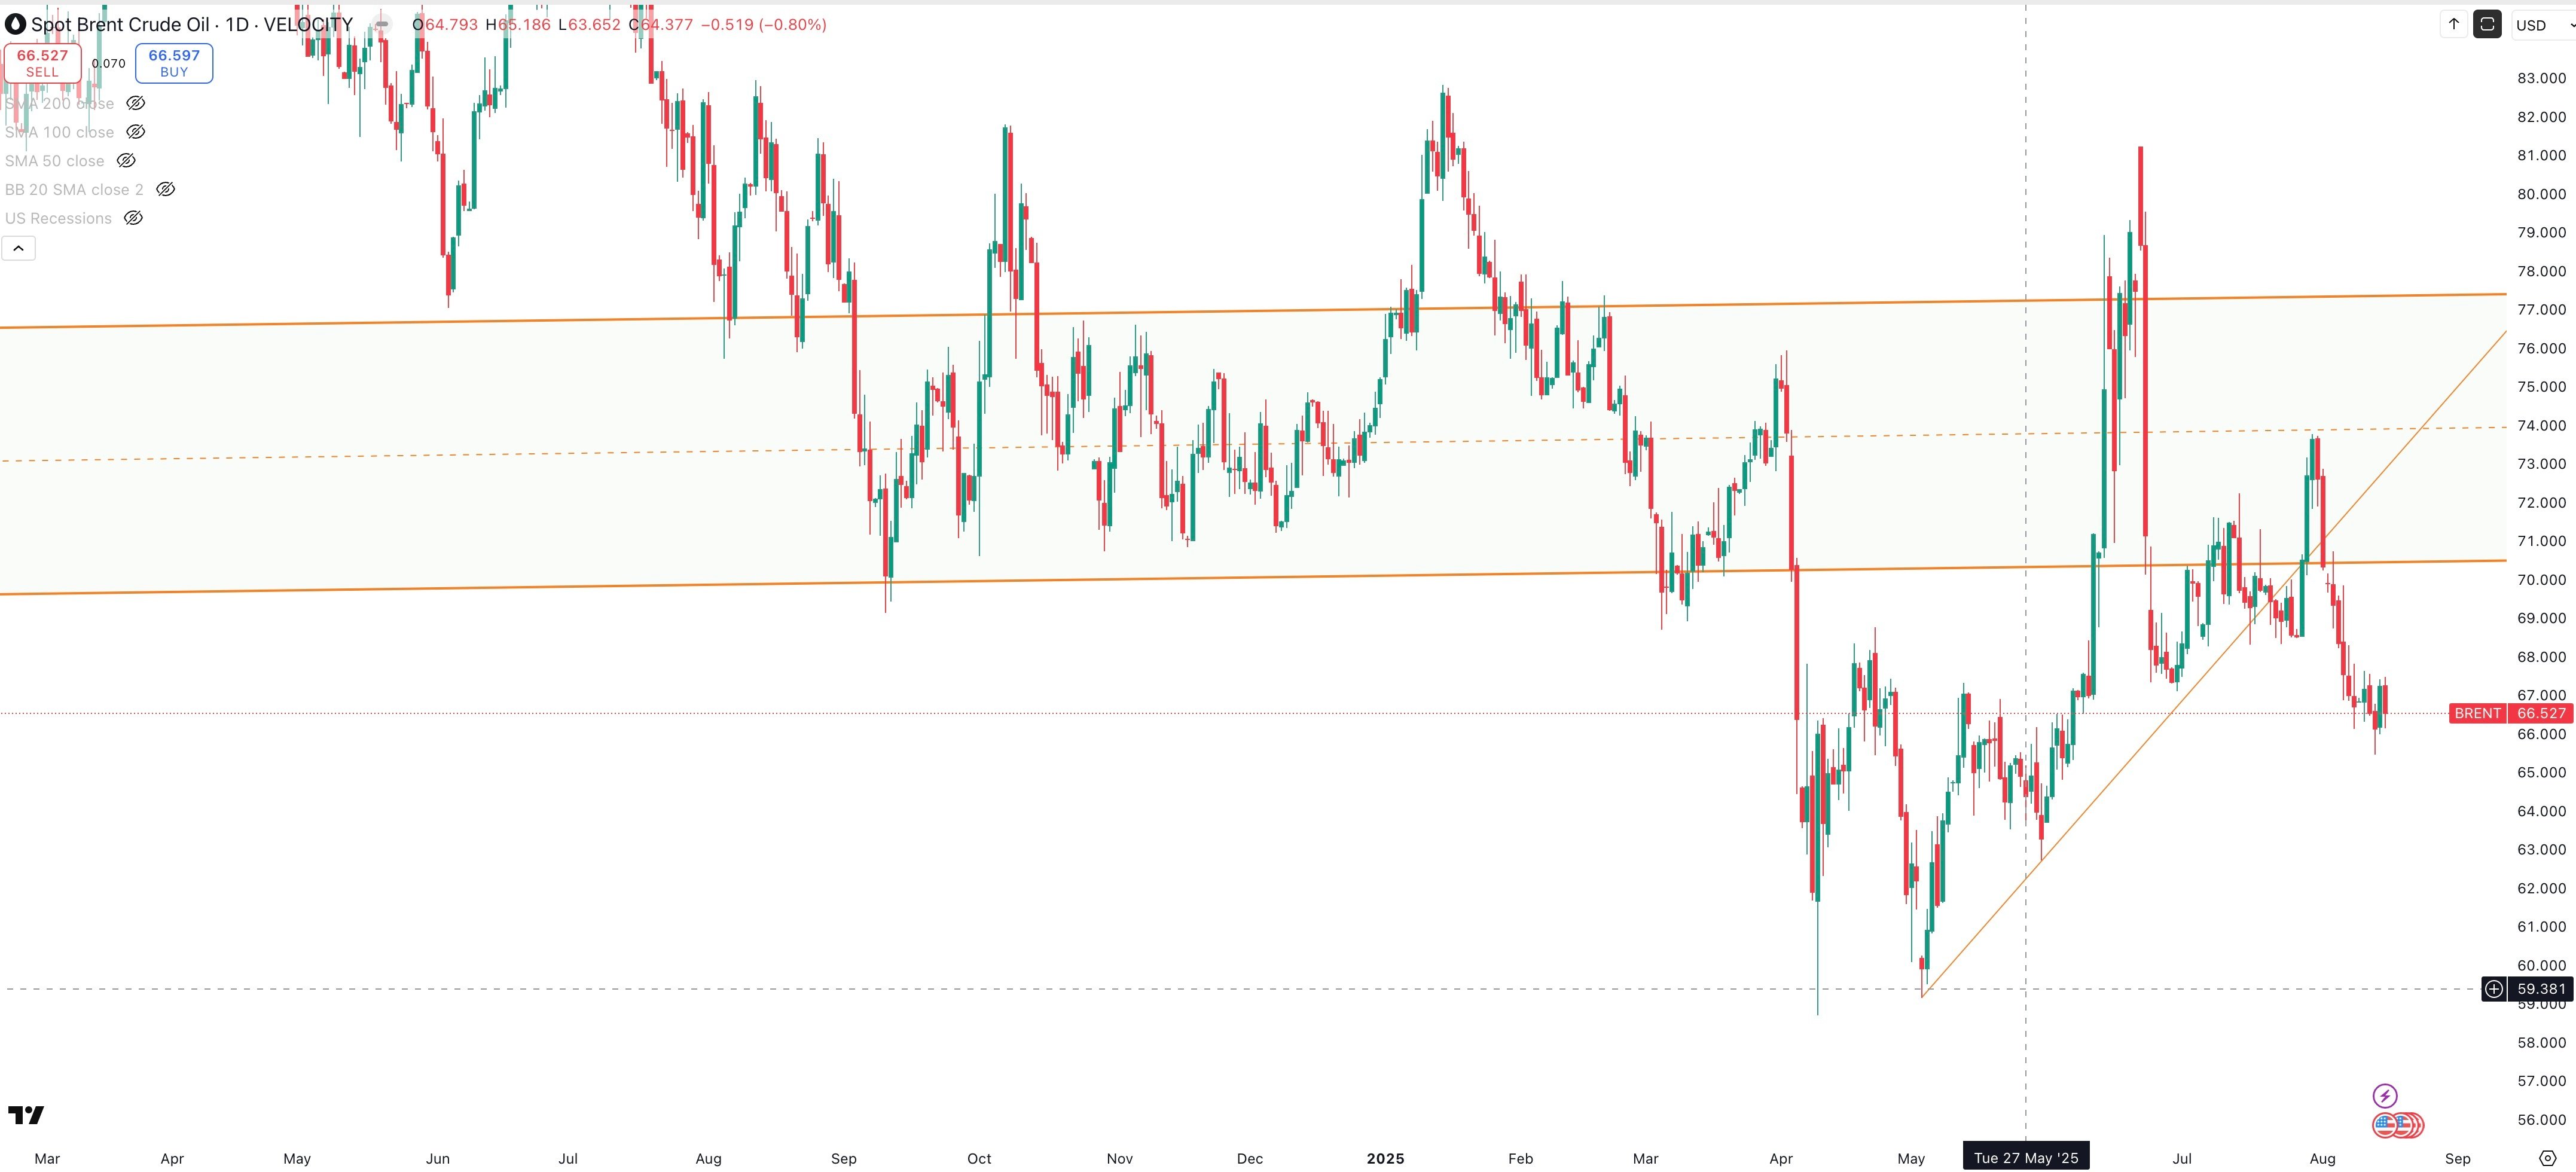Click the TradingView logo at bottom left
Image resolution: width=2576 pixels, height=1172 pixels.
click(x=26, y=1115)
